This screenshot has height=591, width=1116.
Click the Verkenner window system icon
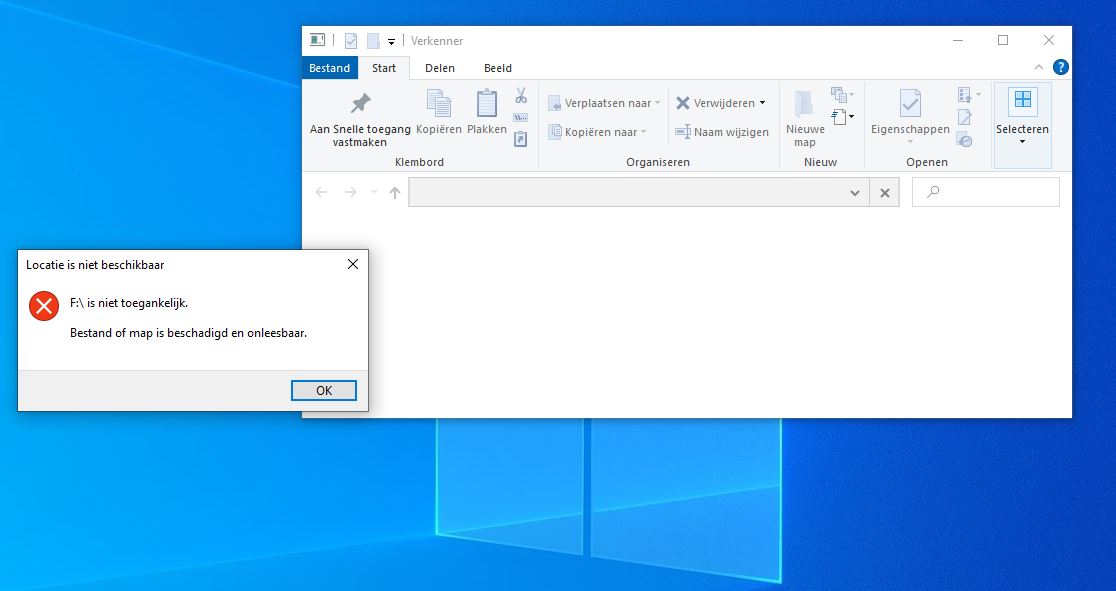(x=317, y=41)
